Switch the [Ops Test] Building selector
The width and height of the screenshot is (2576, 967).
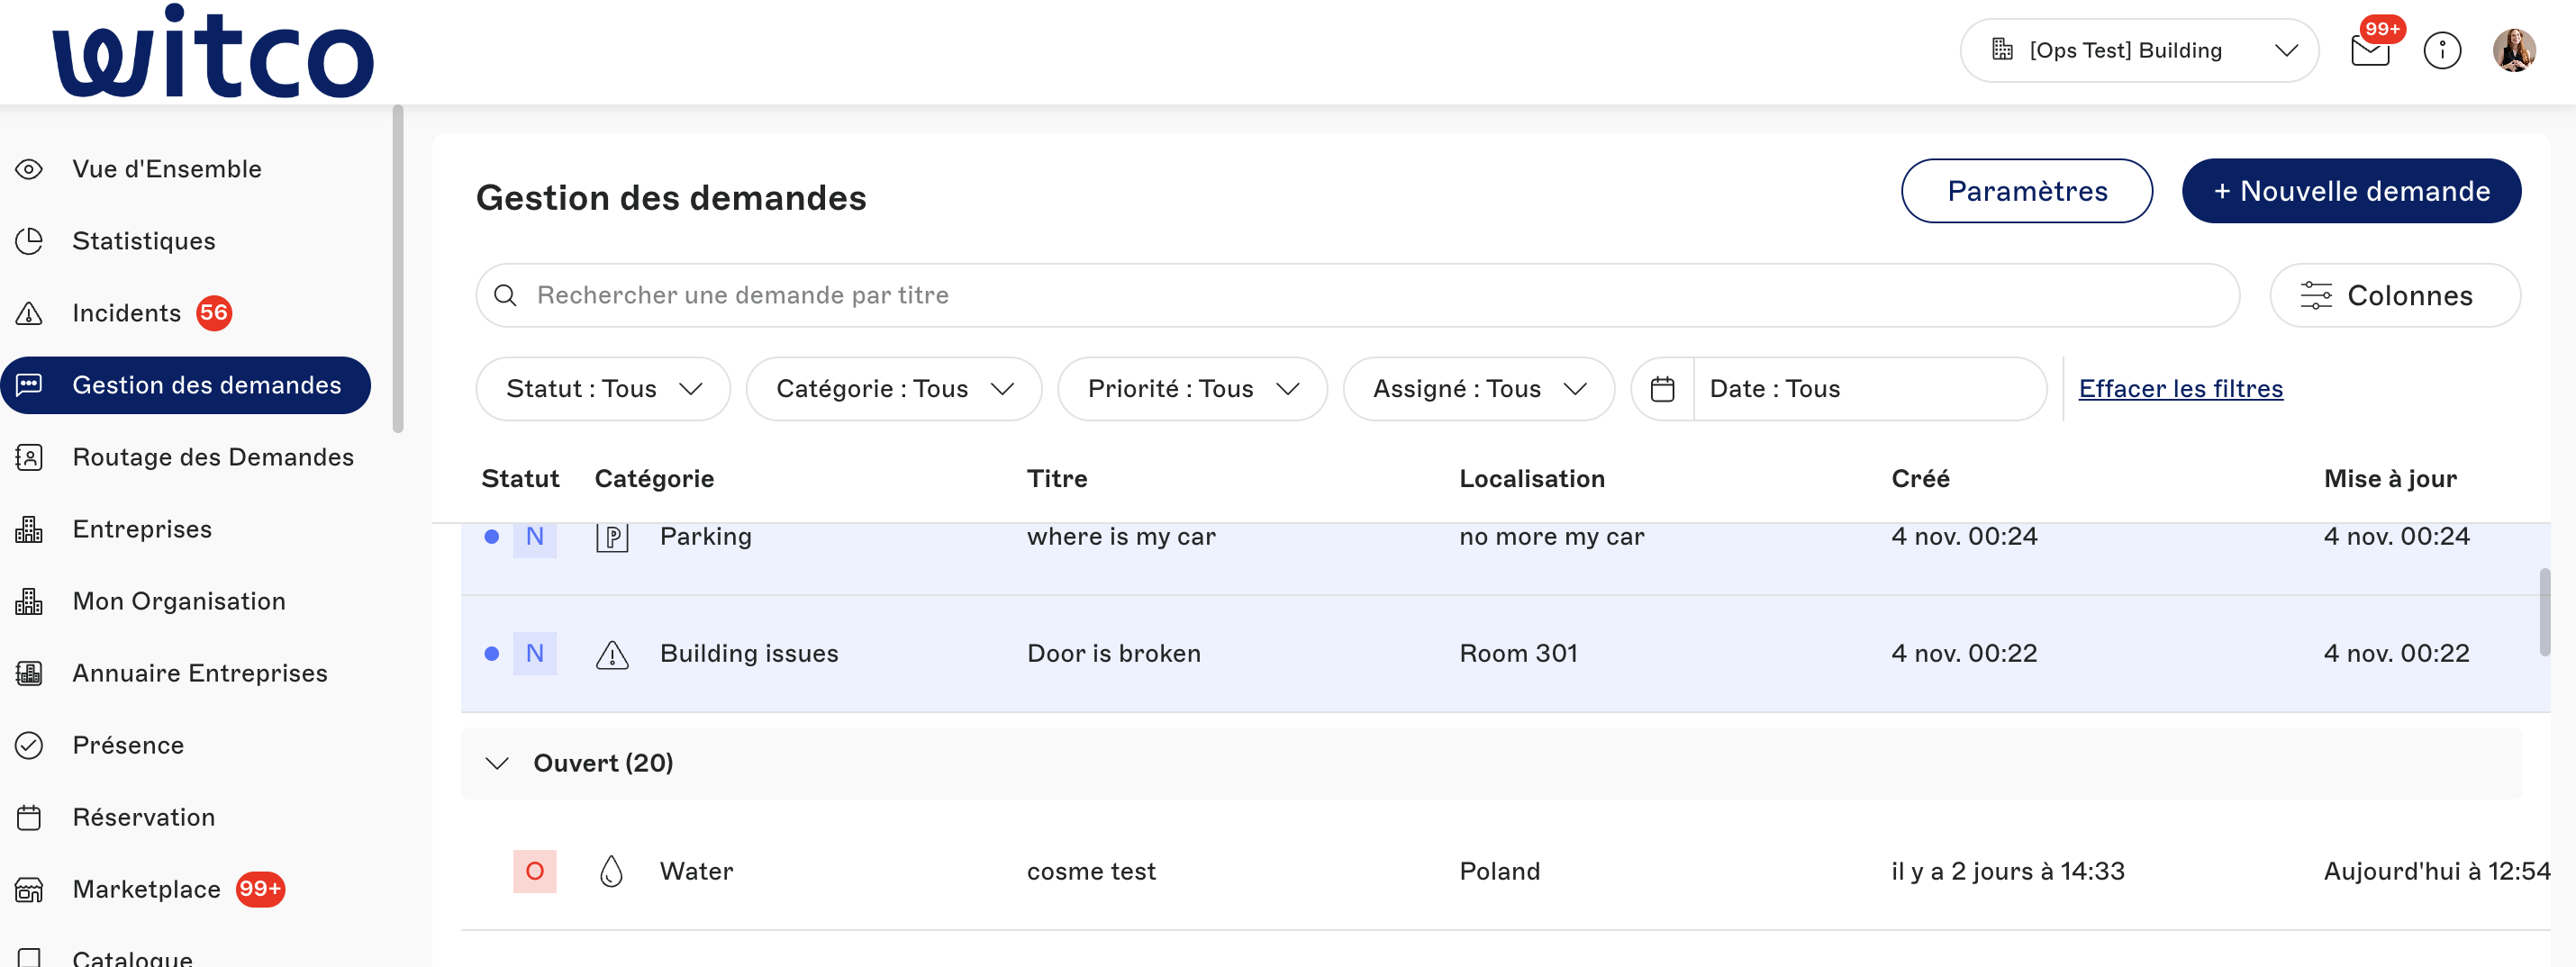tap(2139, 50)
